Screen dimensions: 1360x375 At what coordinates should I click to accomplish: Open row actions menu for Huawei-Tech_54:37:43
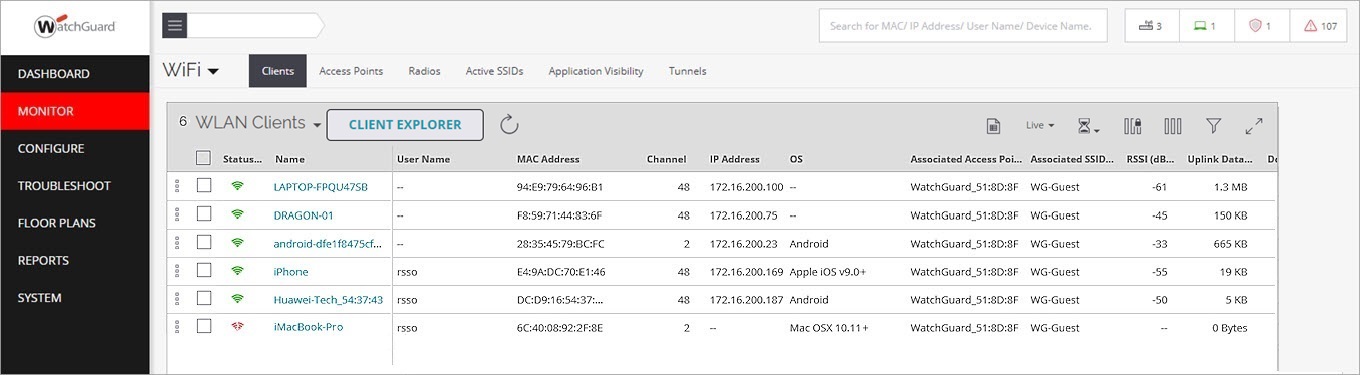pyautogui.click(x=178, y=298)
